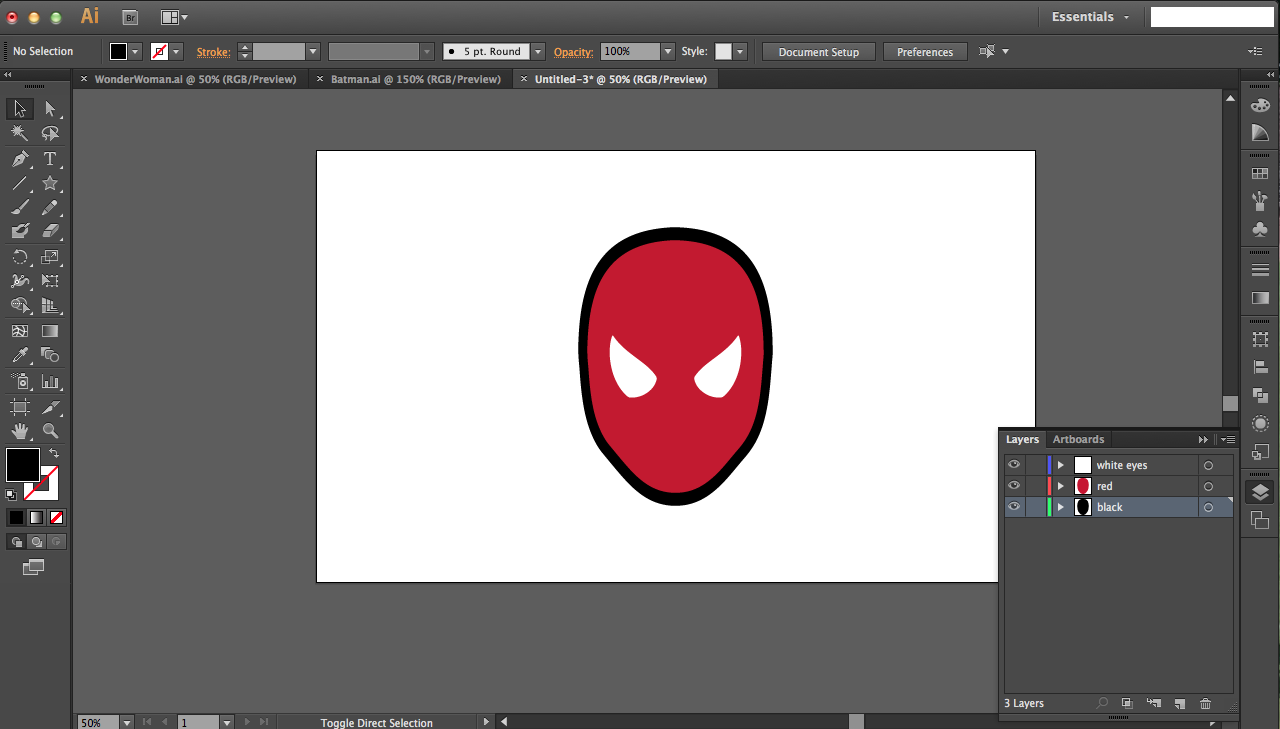
Task: Click the Direct Selection tool
Action: (x=50, y=109)
